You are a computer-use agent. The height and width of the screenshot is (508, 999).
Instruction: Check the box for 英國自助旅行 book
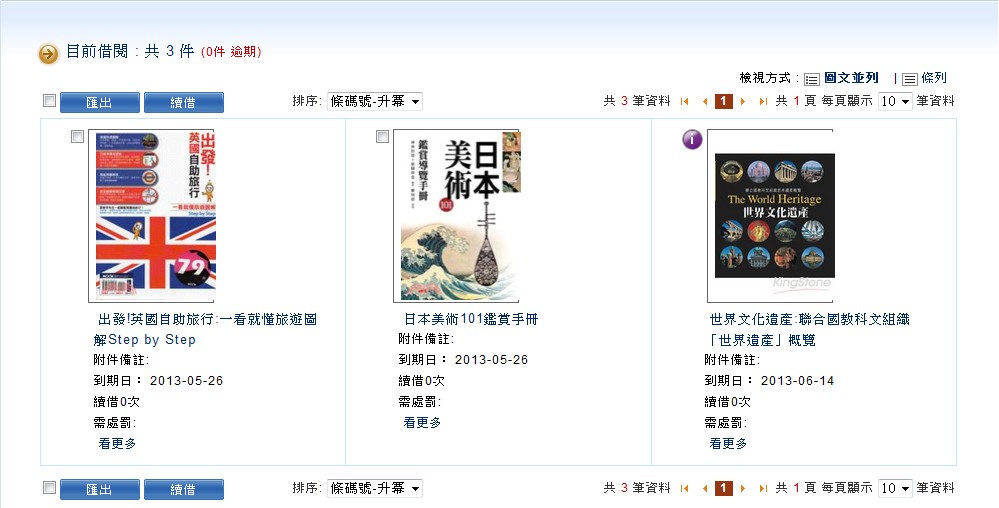coord(77,136)
